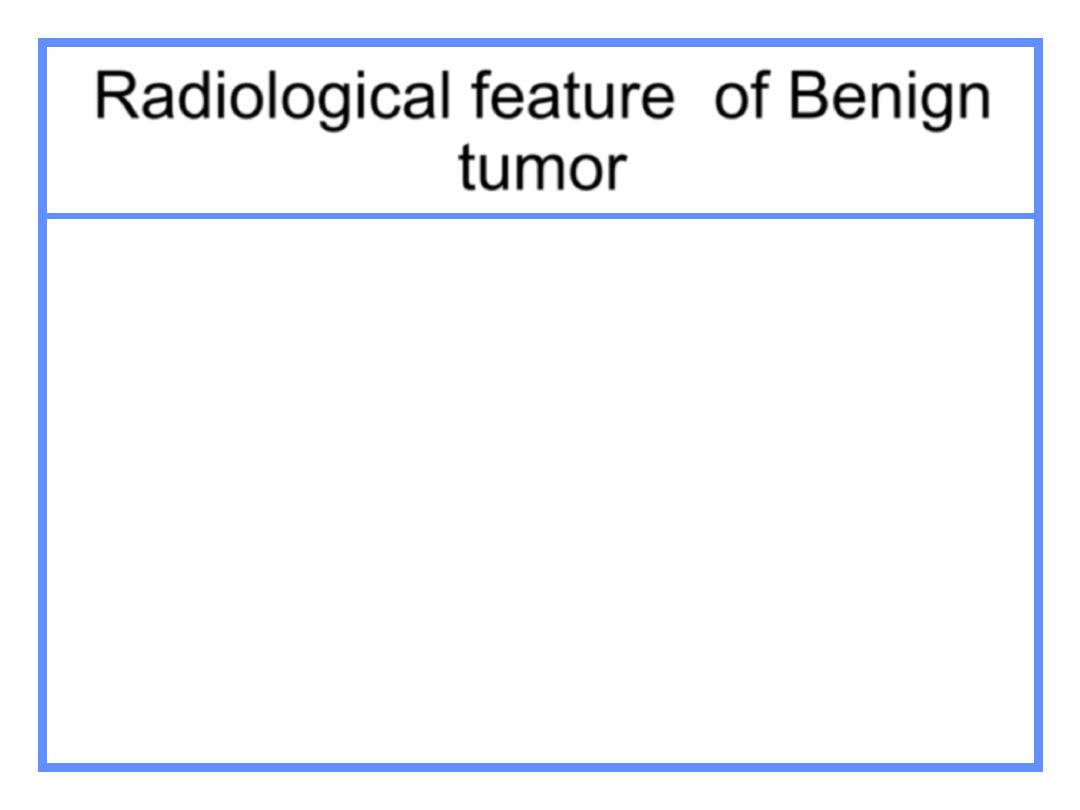This screenshot has width=1080, height=810.
Task: Click the table's left blue border
Action: click(43, 405)
